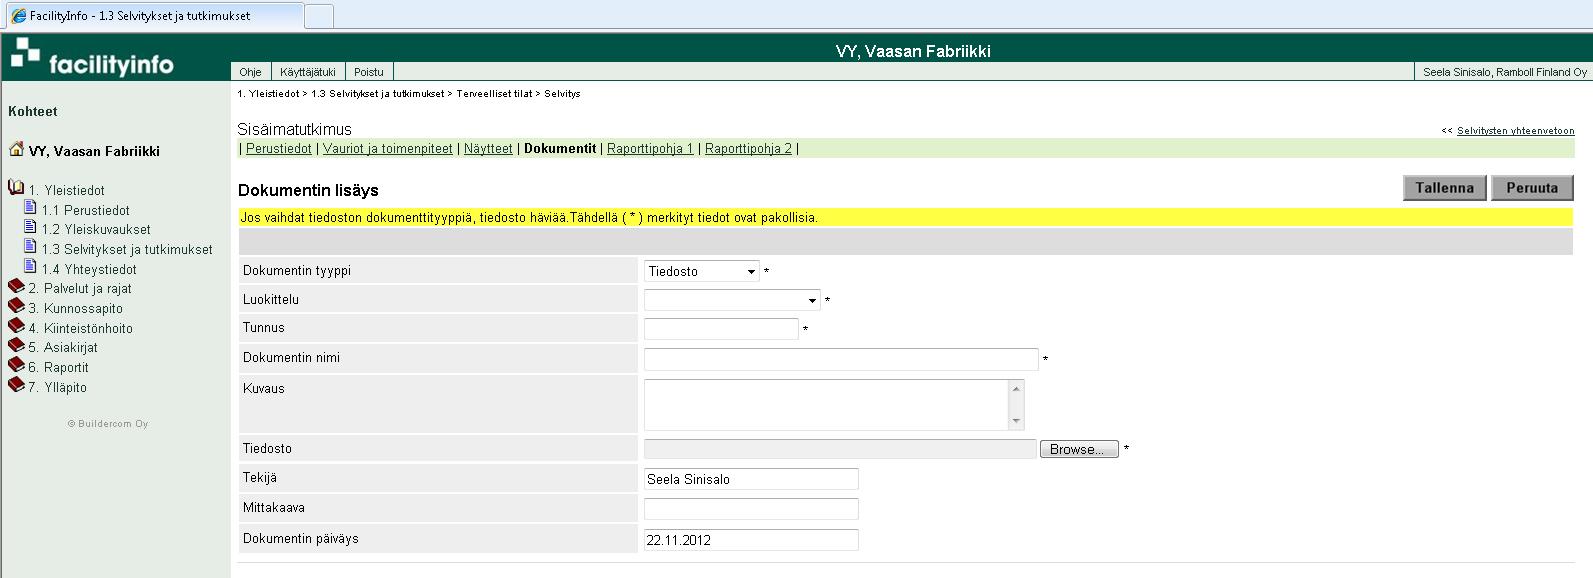Click the red book icon for 3. Kunnossapito

(16, 306)
